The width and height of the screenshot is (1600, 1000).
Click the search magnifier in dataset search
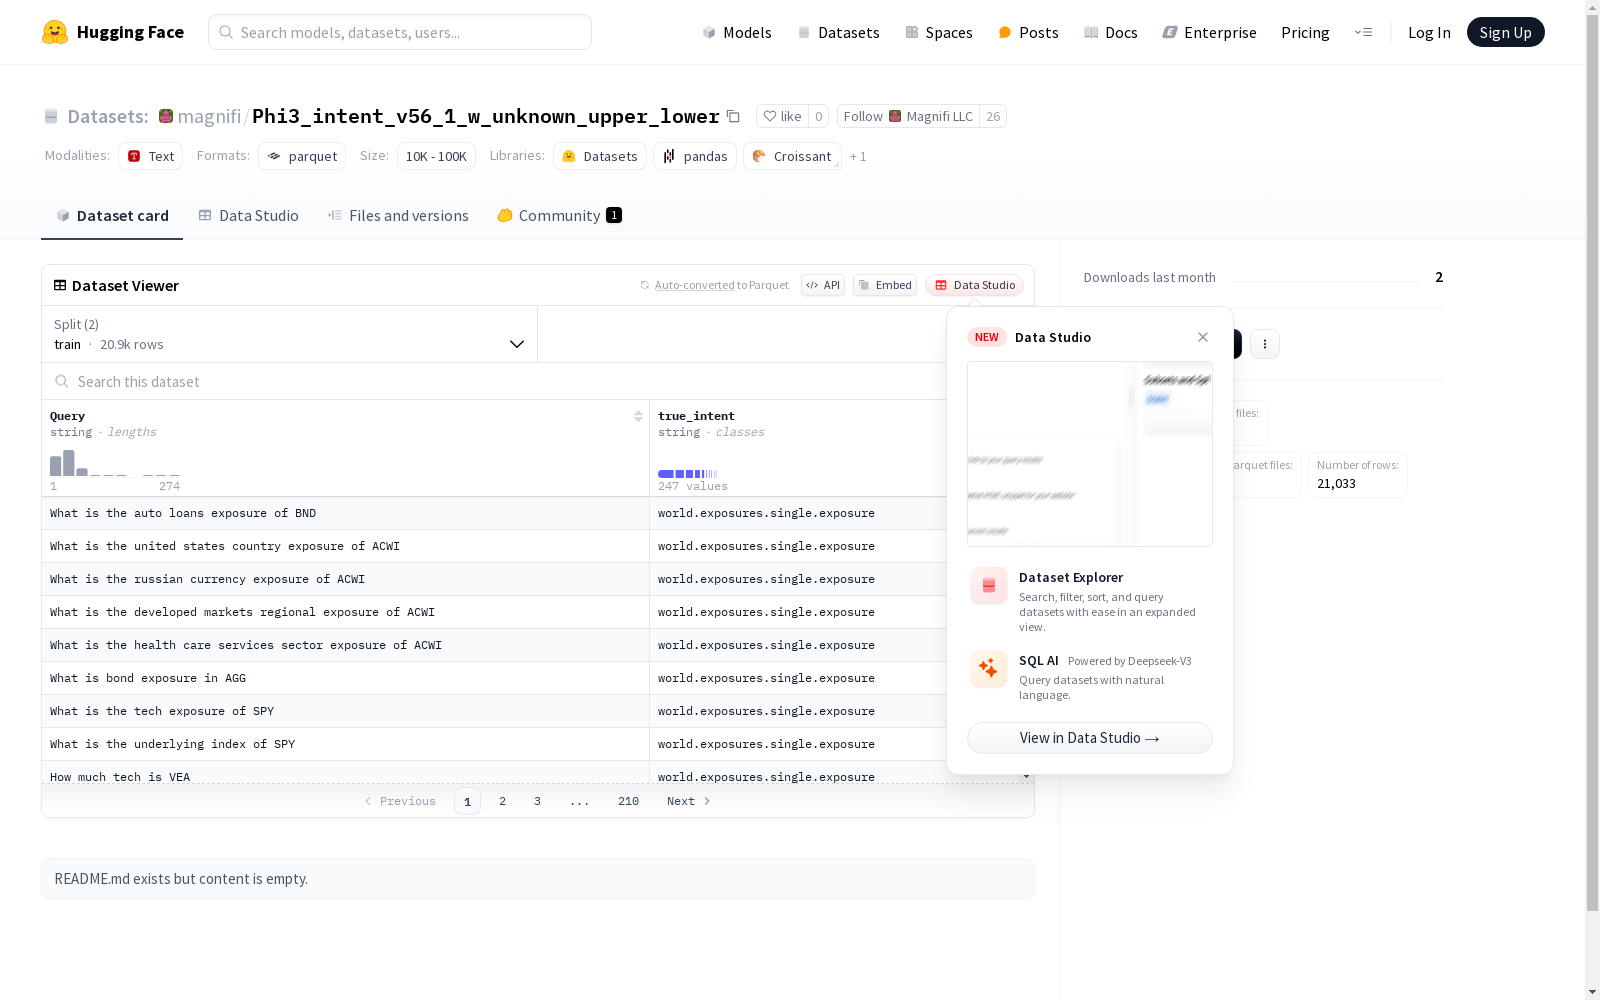[x=62, y=381]
